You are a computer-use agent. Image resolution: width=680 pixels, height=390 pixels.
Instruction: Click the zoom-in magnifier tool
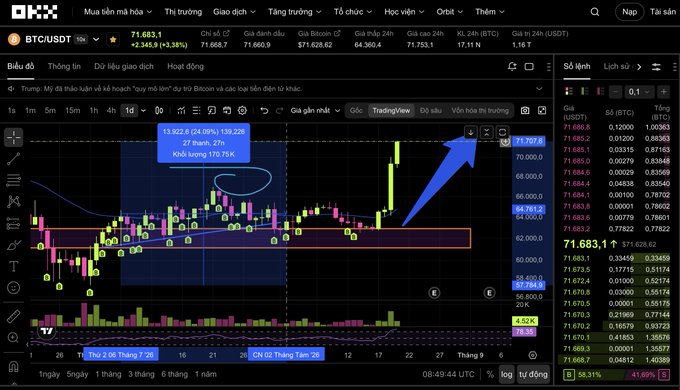[13, 338]
